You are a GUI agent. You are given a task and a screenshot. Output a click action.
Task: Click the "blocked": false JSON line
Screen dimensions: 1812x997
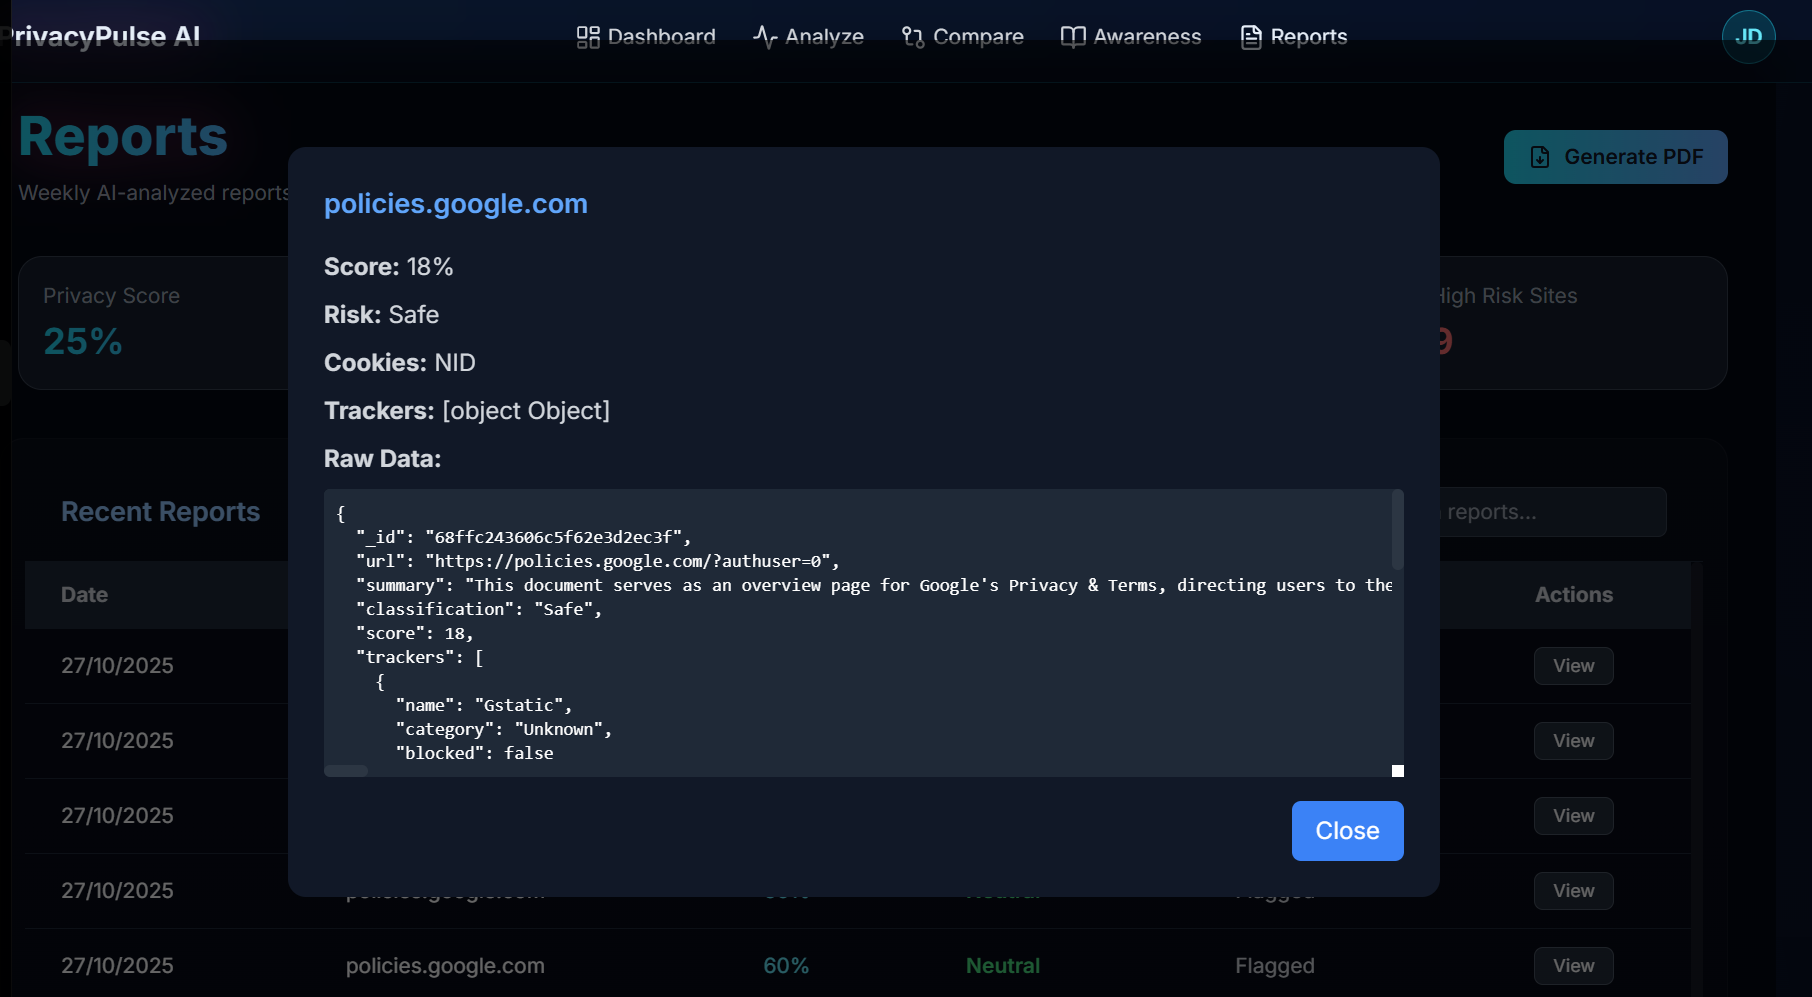(x=475, y=754)
